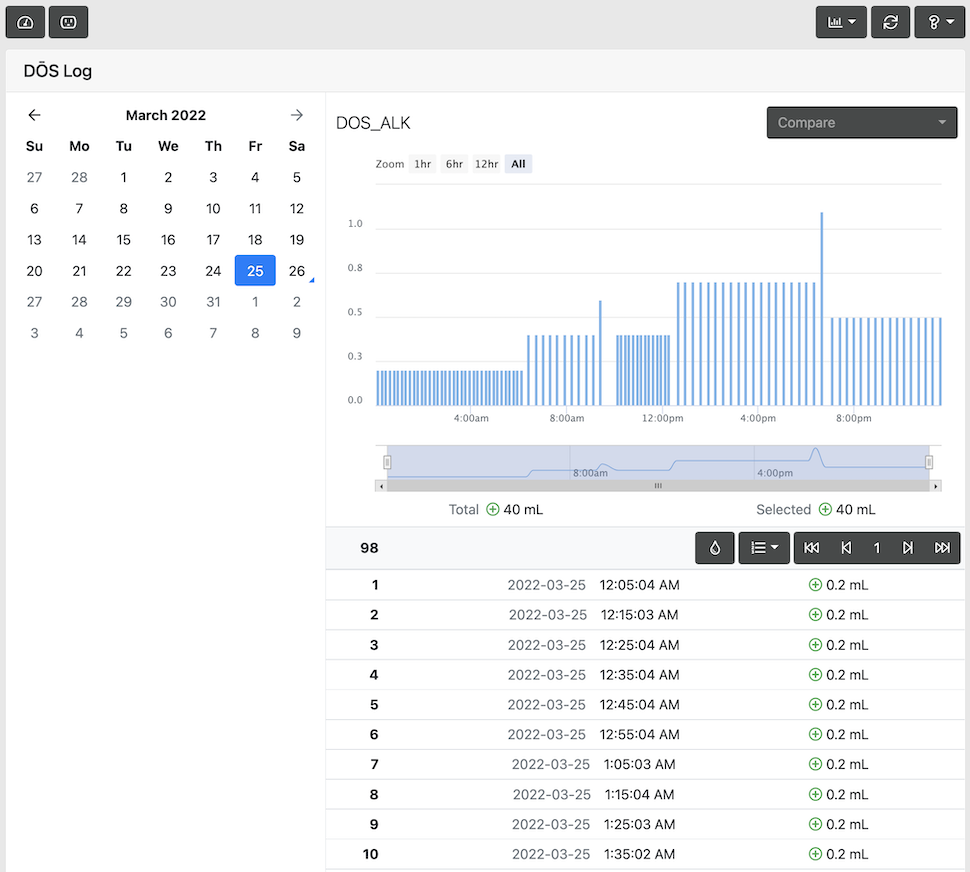
Task: Set chart zoom to 6hr
Action: pyautogui.click(x=454, y=164)
